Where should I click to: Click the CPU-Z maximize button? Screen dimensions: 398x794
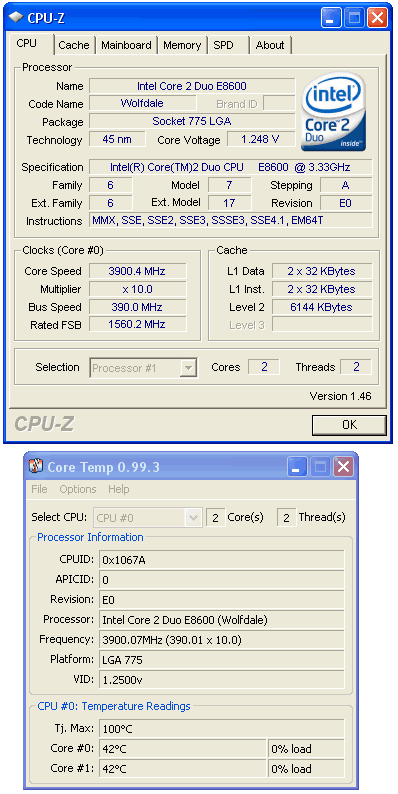(354, 18)
